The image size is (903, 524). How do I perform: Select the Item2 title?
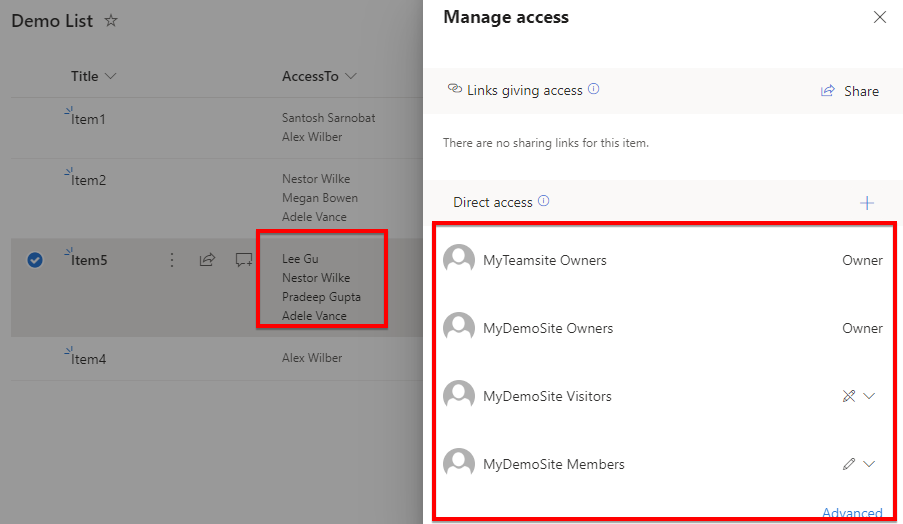click(x=88, y=180)
